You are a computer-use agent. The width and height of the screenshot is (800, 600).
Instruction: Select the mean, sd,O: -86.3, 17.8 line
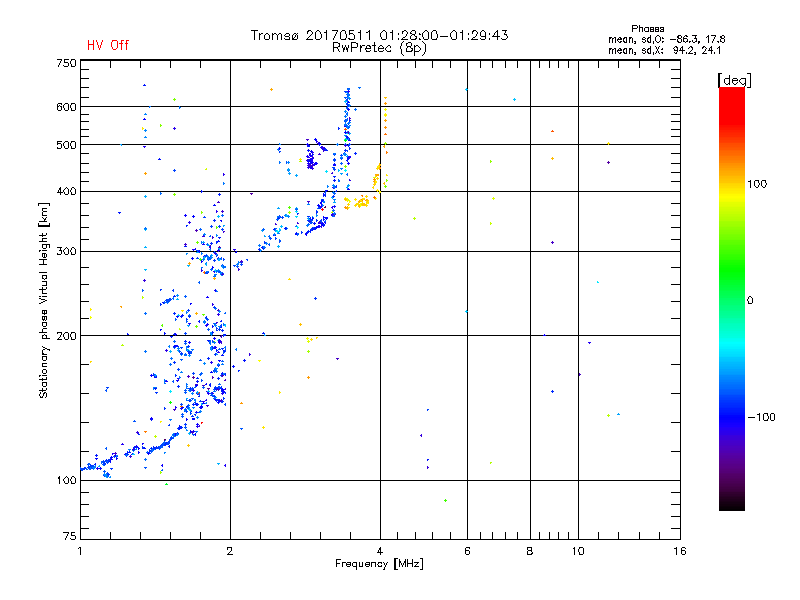(x=666, y=39)
